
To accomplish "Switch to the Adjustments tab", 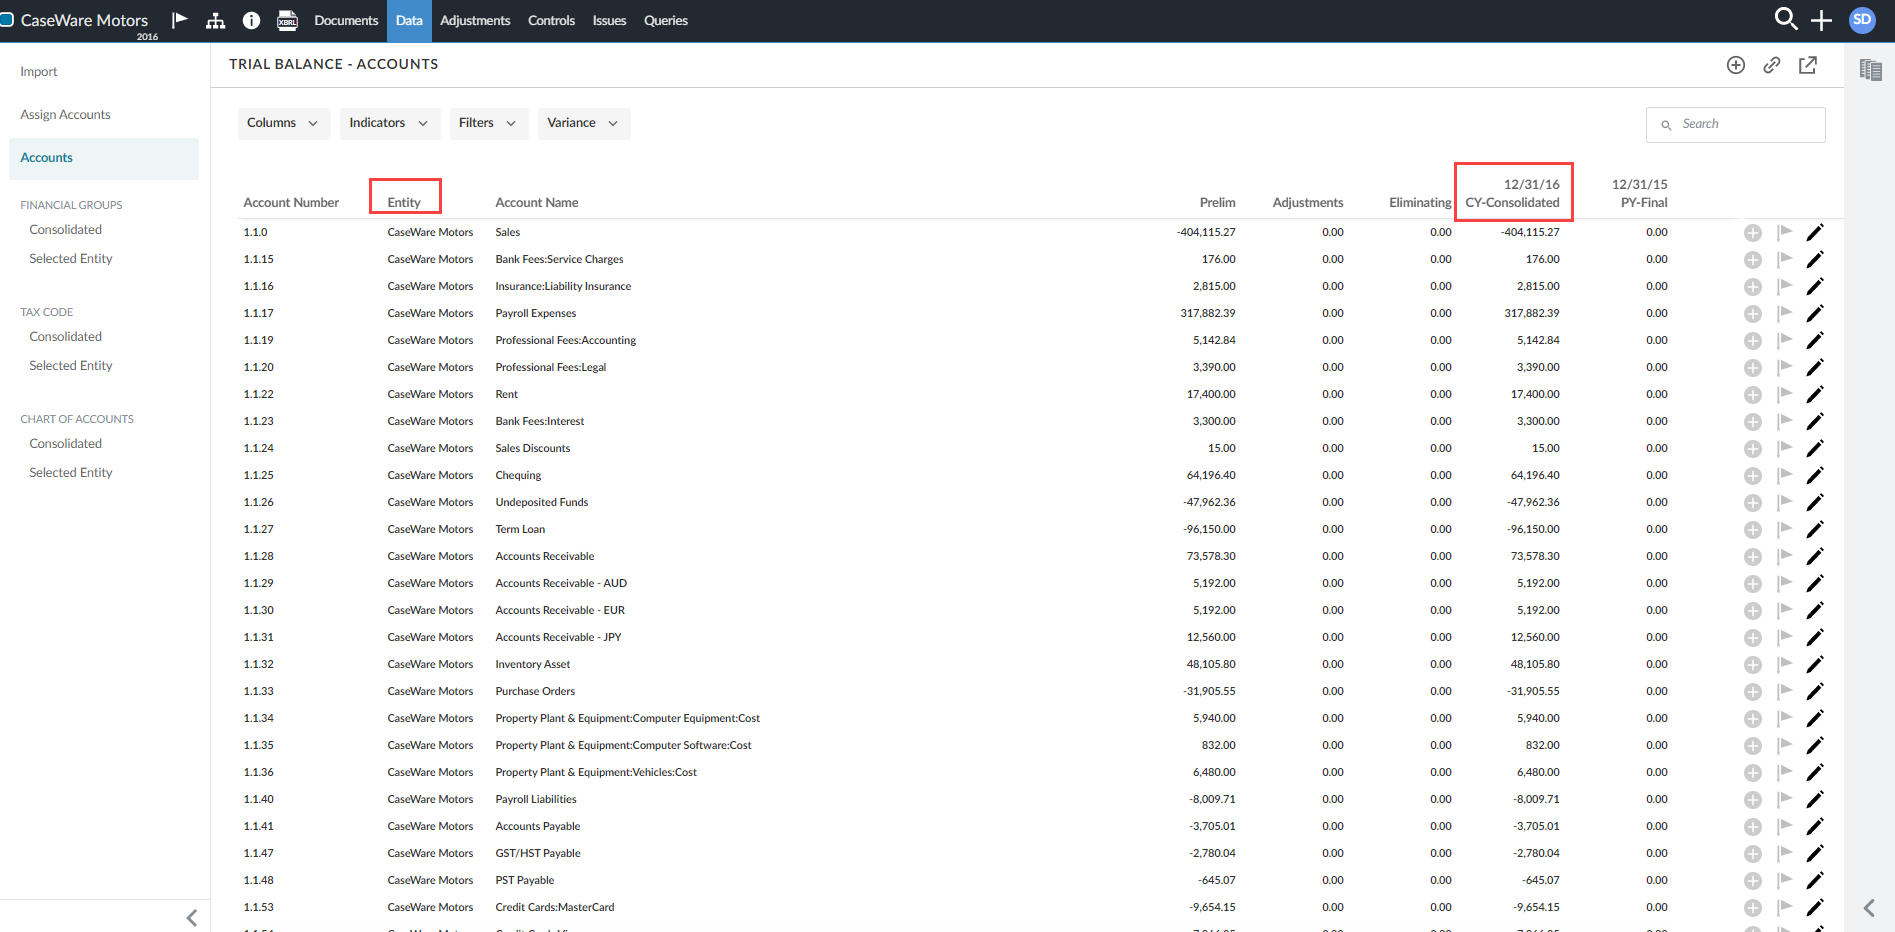I will (475, 20).
